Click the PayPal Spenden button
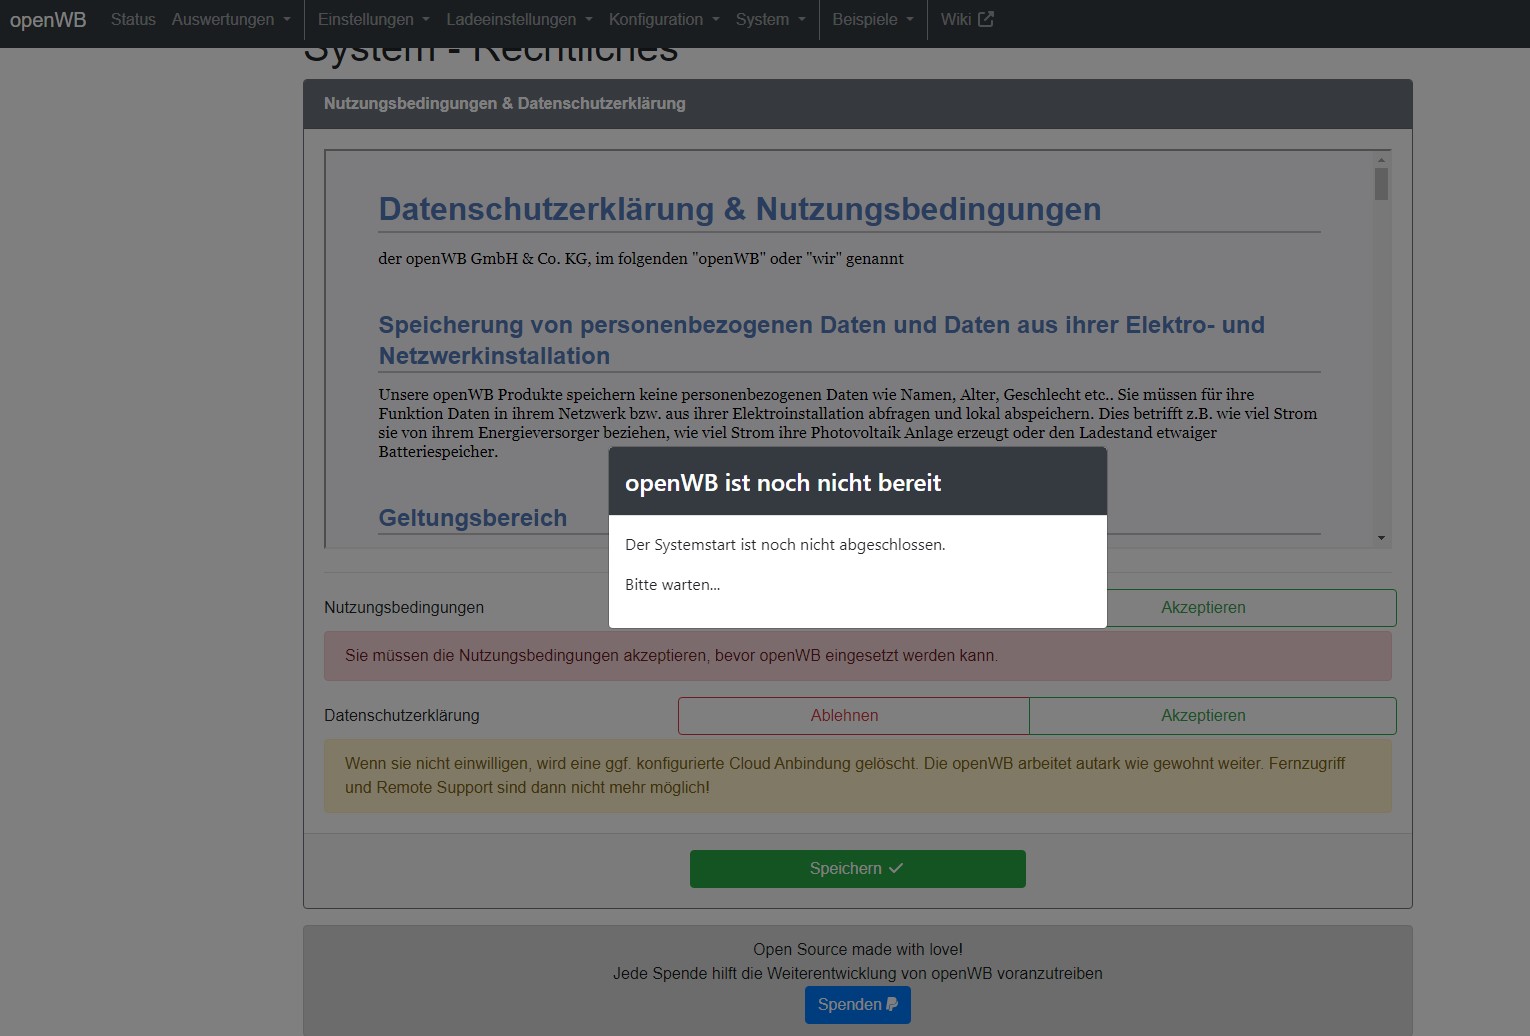The image size is (1530, 1036). tap(857, 1004)
